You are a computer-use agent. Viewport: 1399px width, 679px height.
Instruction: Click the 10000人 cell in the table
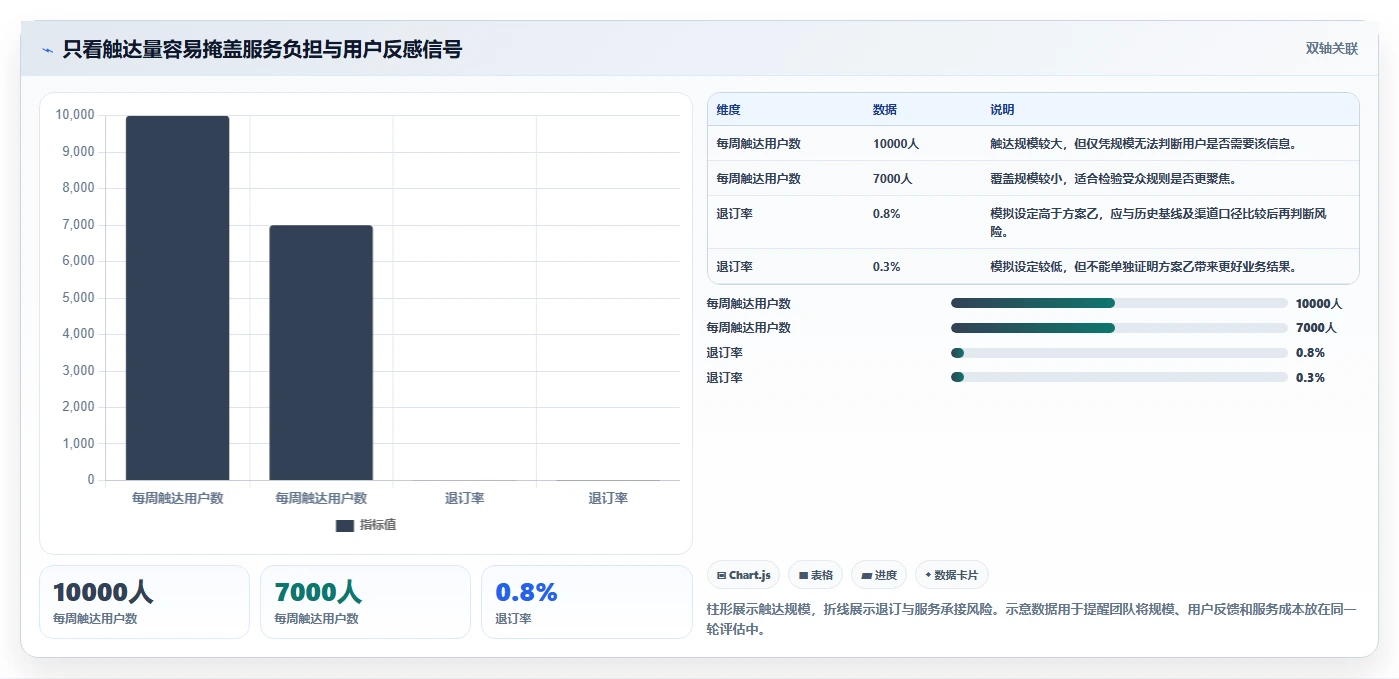[896, 144]
